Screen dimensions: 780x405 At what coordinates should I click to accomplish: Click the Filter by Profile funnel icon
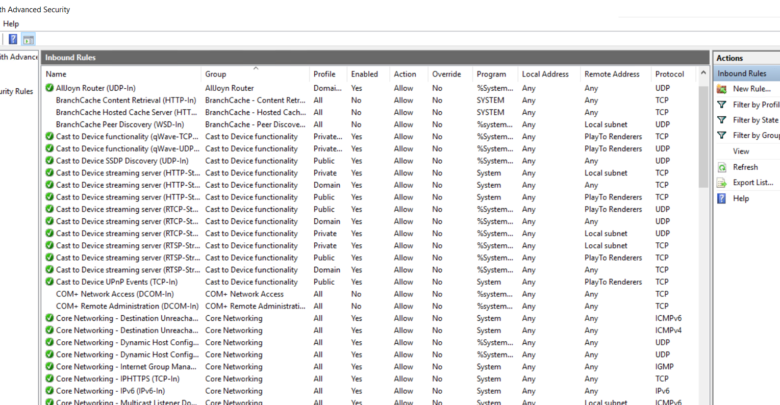722,104
